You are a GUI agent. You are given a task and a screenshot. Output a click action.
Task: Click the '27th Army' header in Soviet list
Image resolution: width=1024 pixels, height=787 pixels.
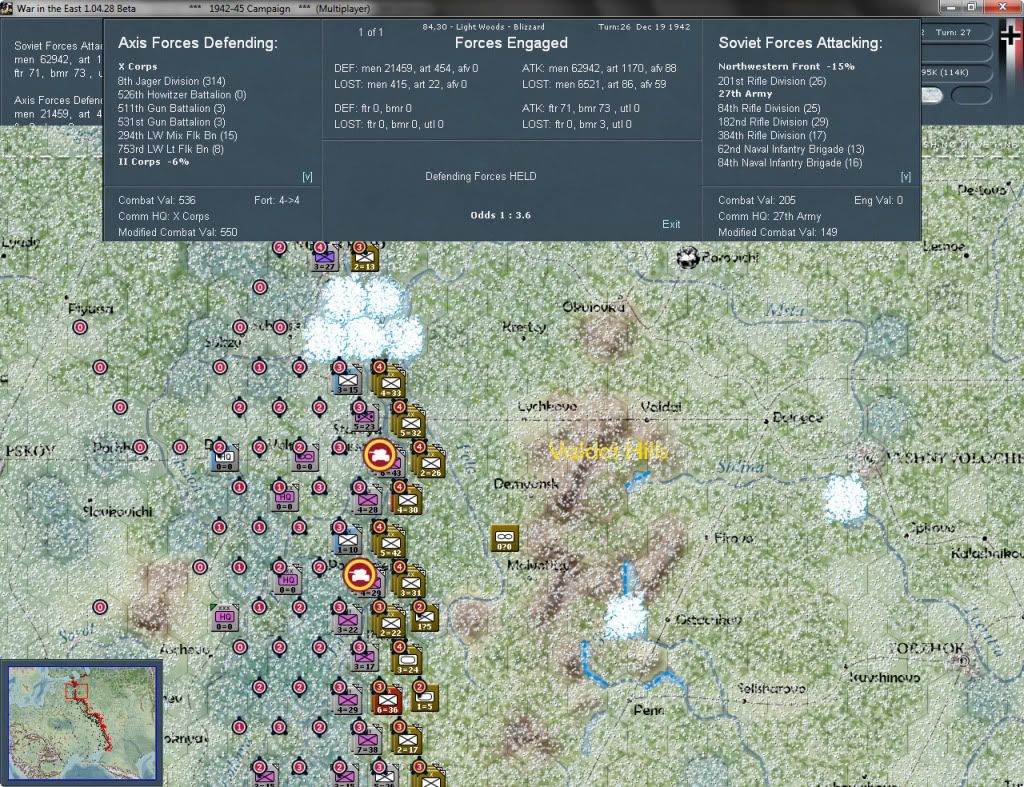[x=745, y=94]
